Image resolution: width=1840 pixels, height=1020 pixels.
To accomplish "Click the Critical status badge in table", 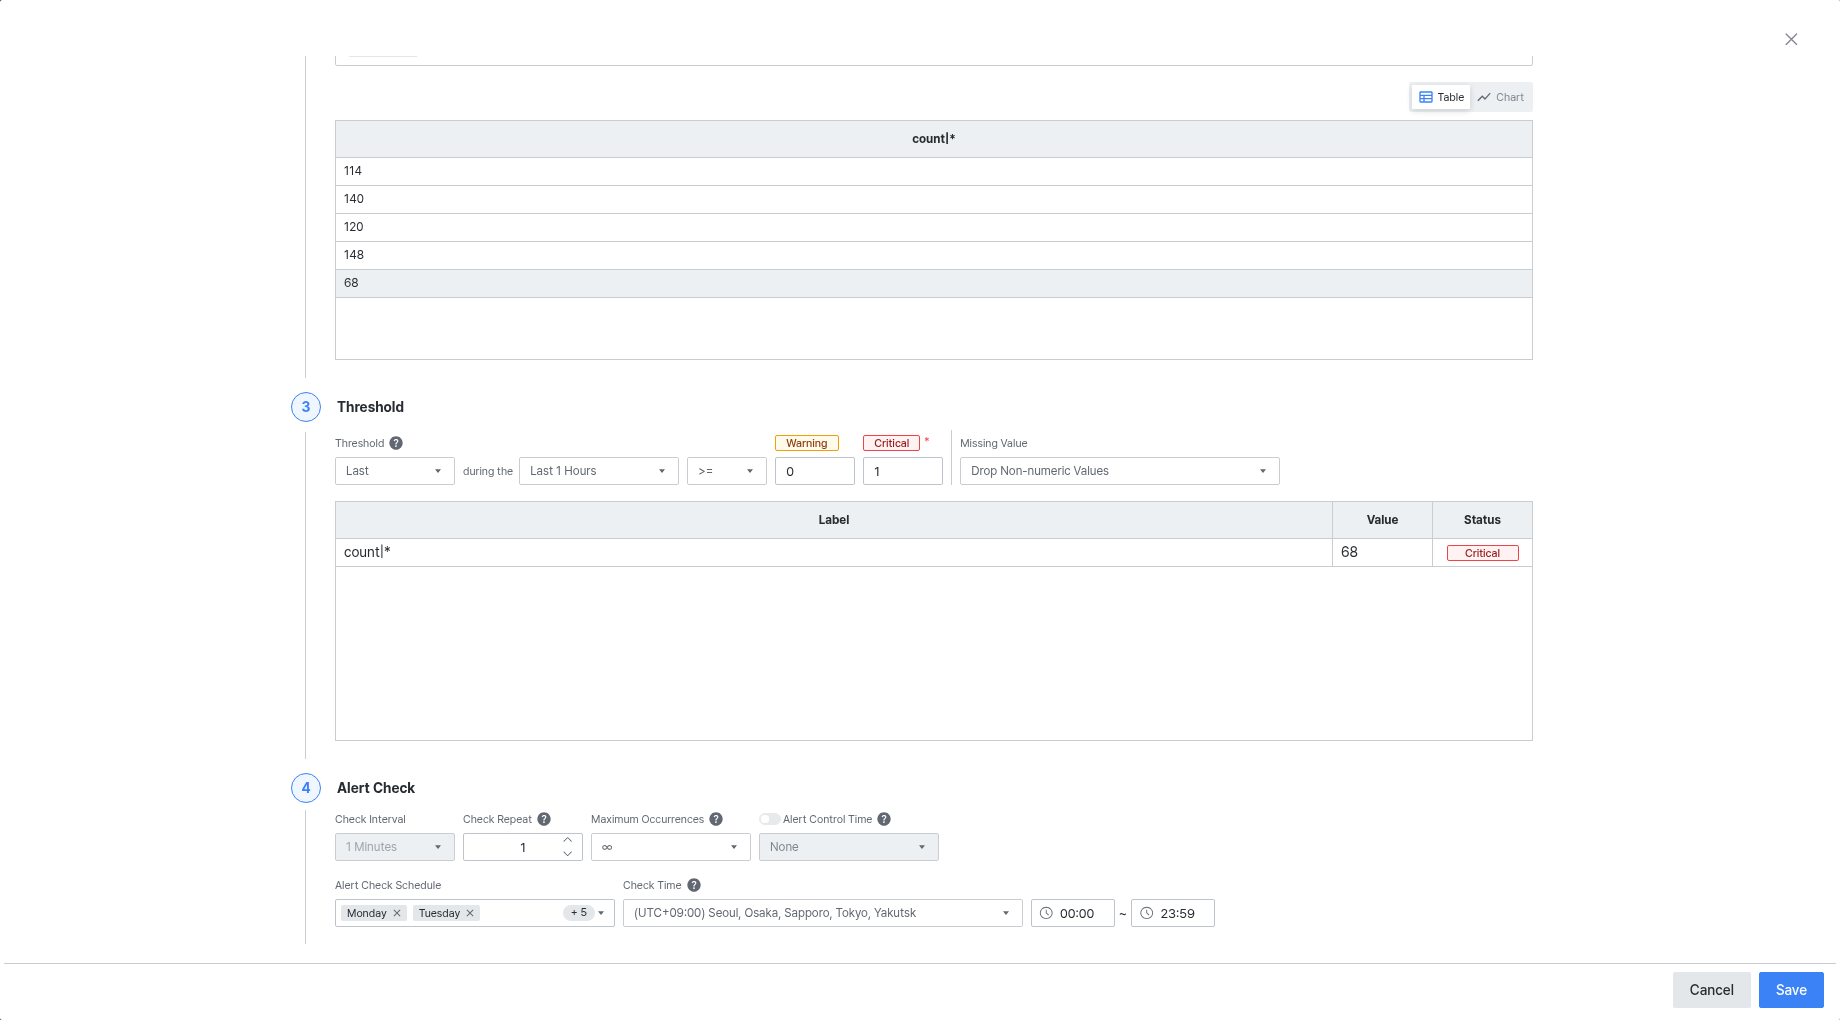I will pyautogui.click(x=1483, y=553).
